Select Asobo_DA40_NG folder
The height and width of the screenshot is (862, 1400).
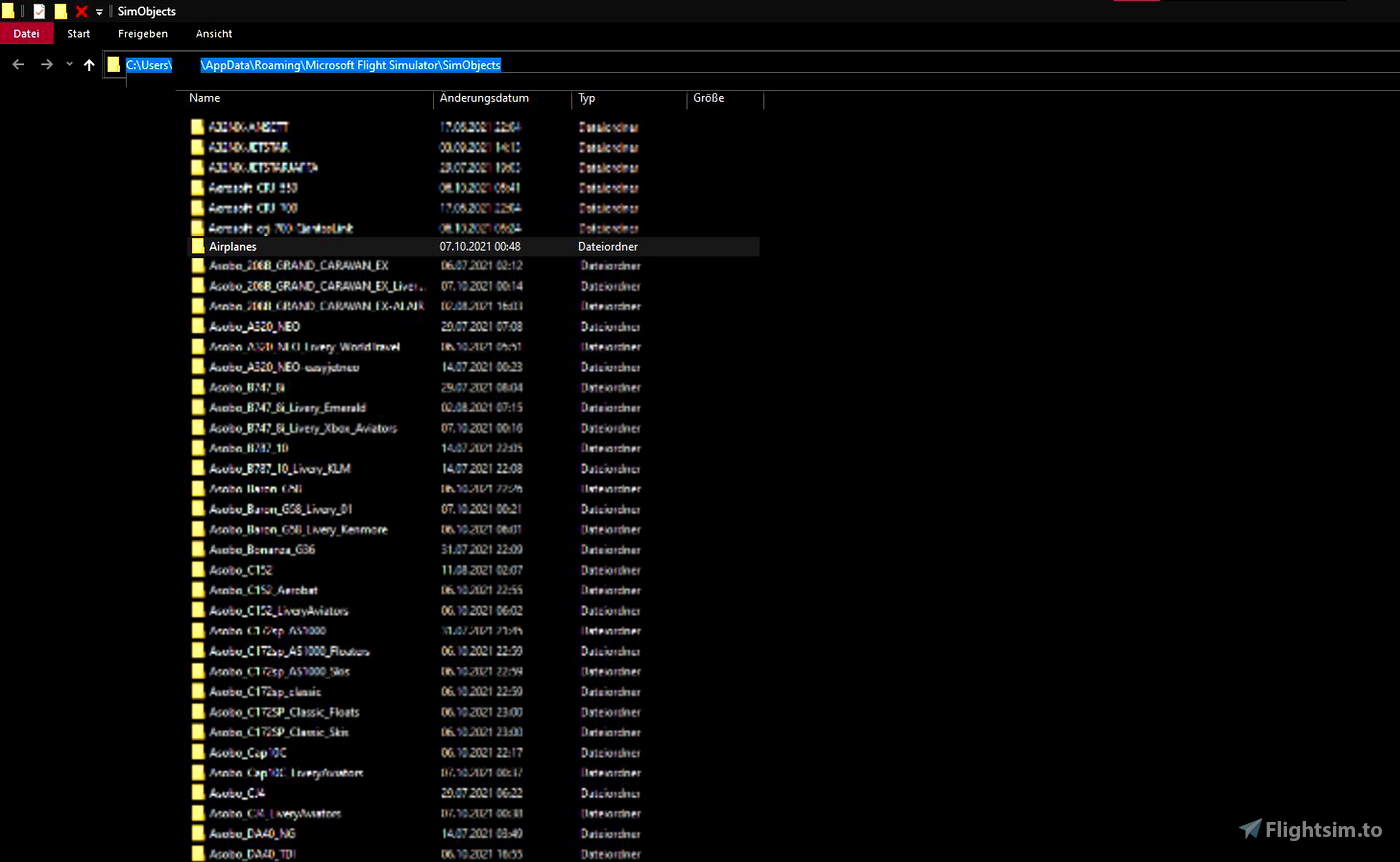click(252, 833)
